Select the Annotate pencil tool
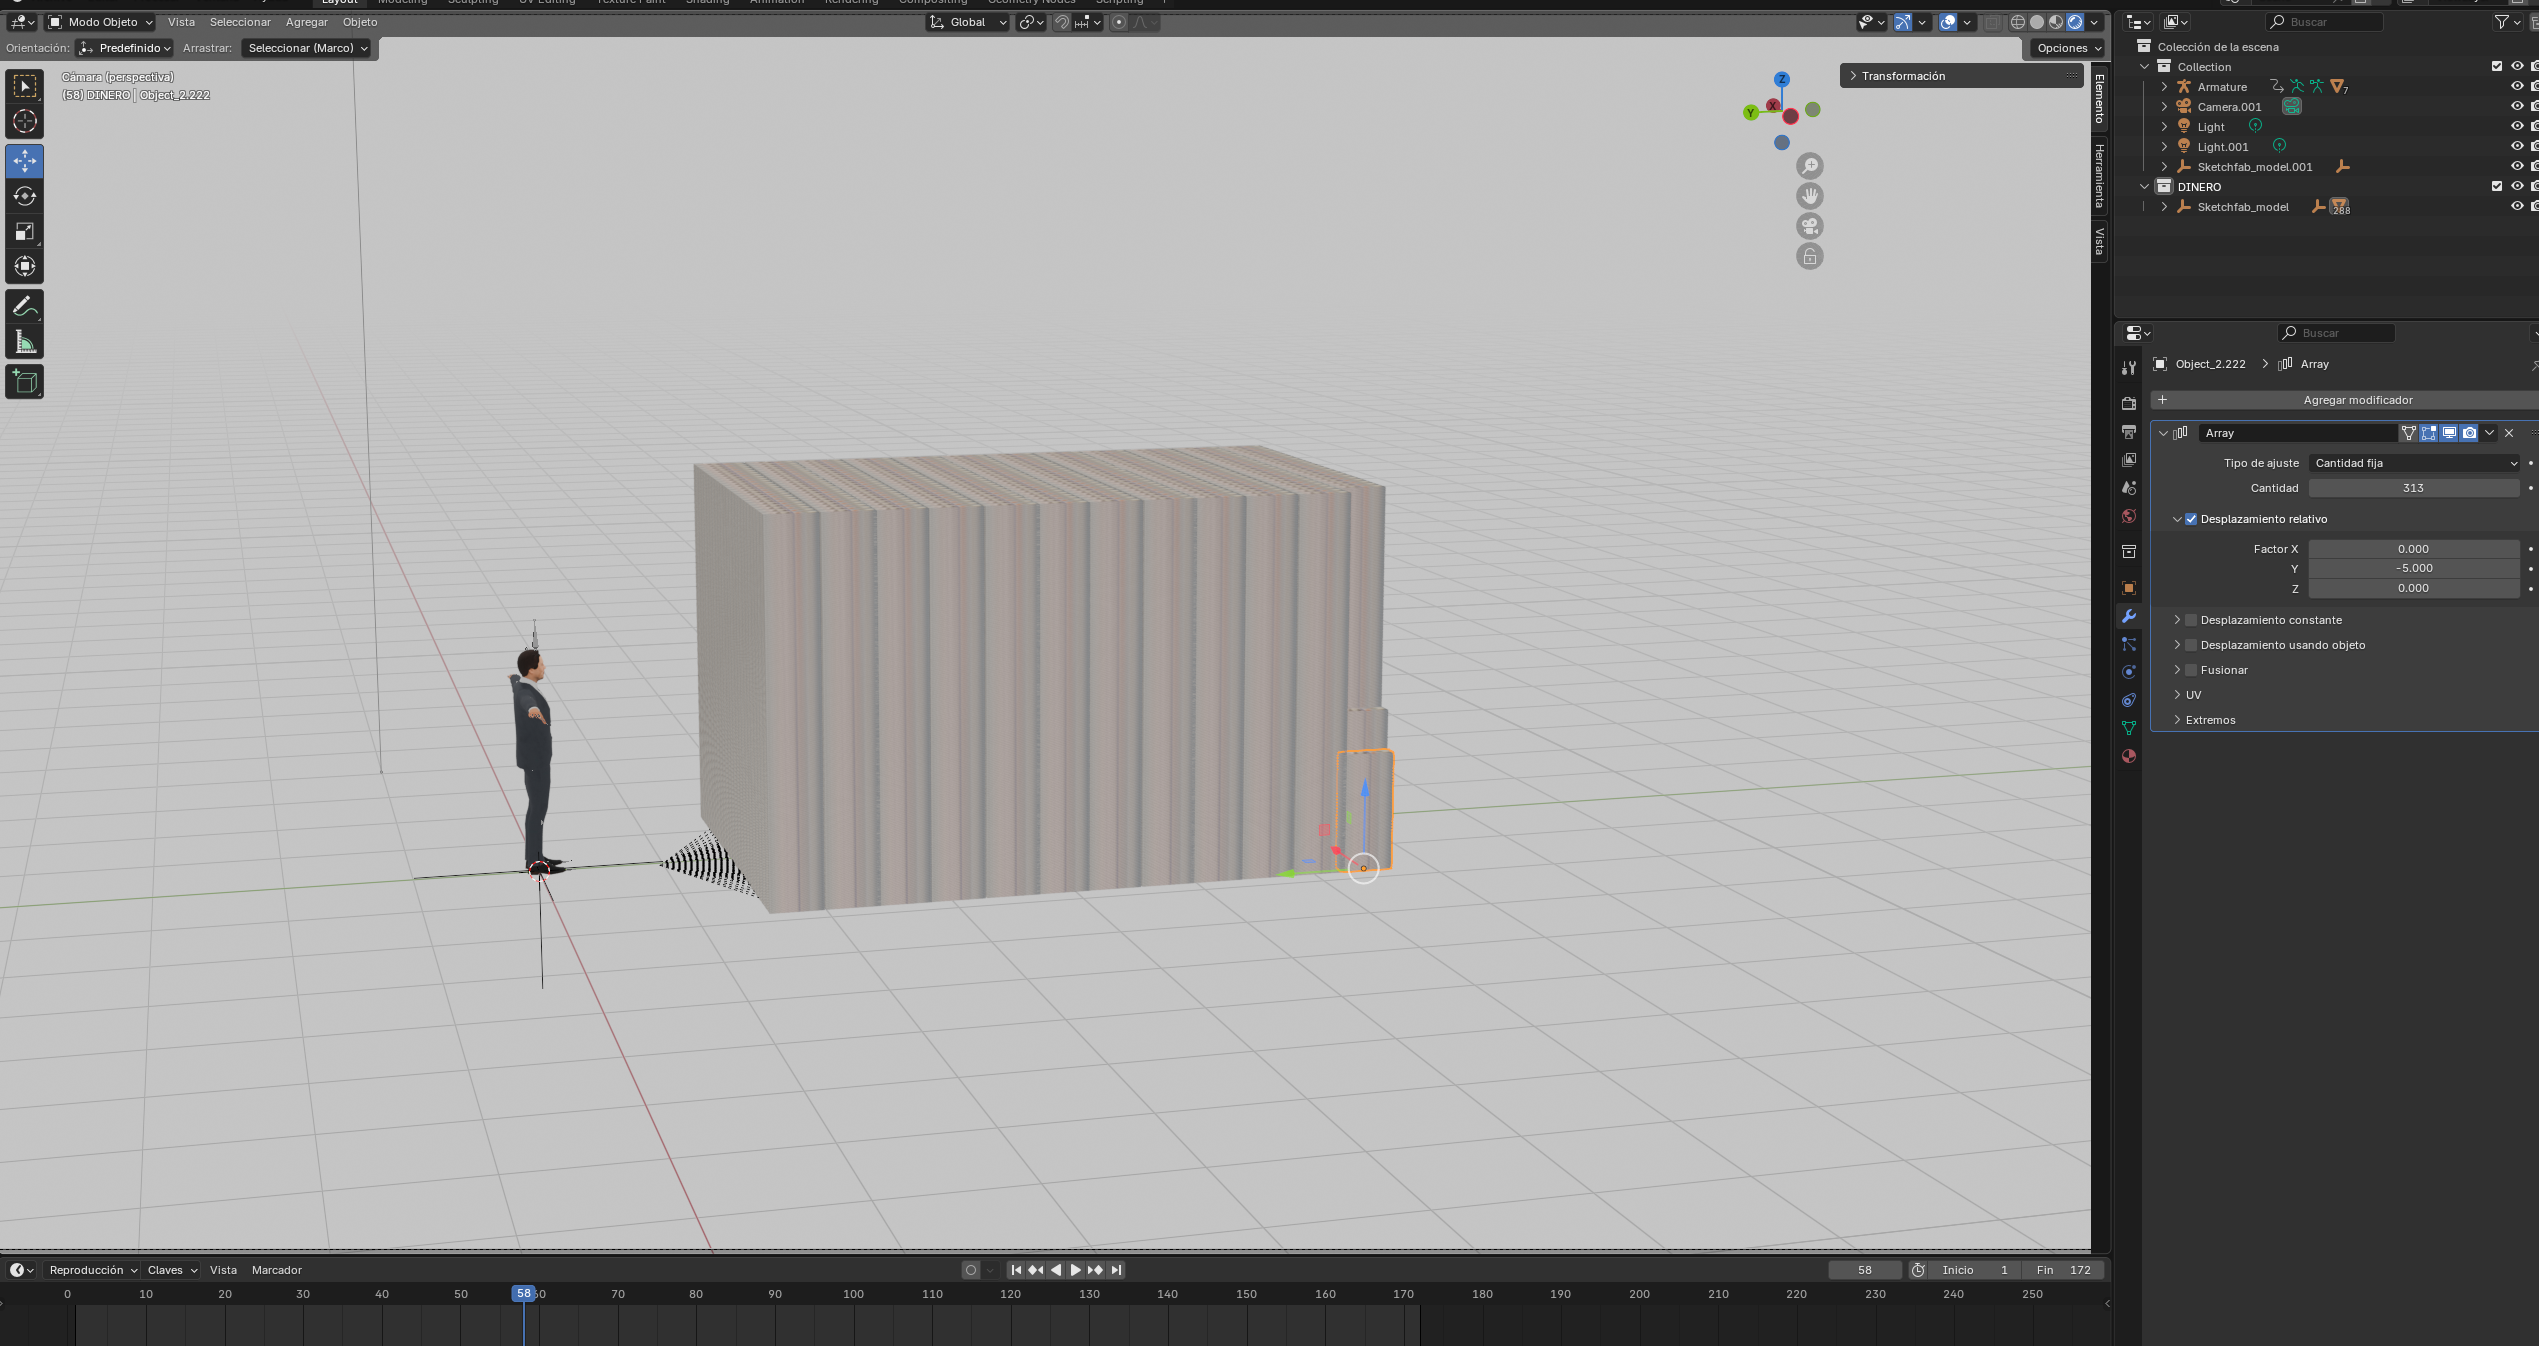 click(x=25, y=307)
